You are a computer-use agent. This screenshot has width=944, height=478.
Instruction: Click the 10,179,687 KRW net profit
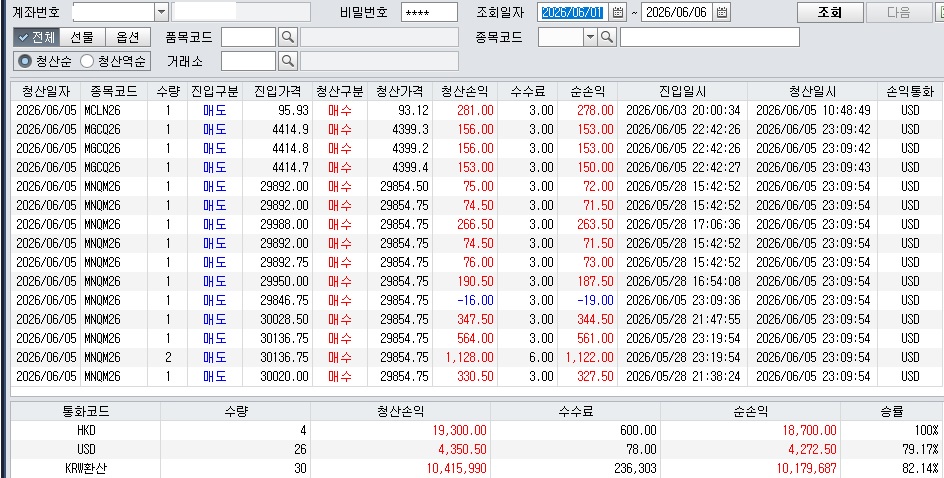tap(750, 468)
